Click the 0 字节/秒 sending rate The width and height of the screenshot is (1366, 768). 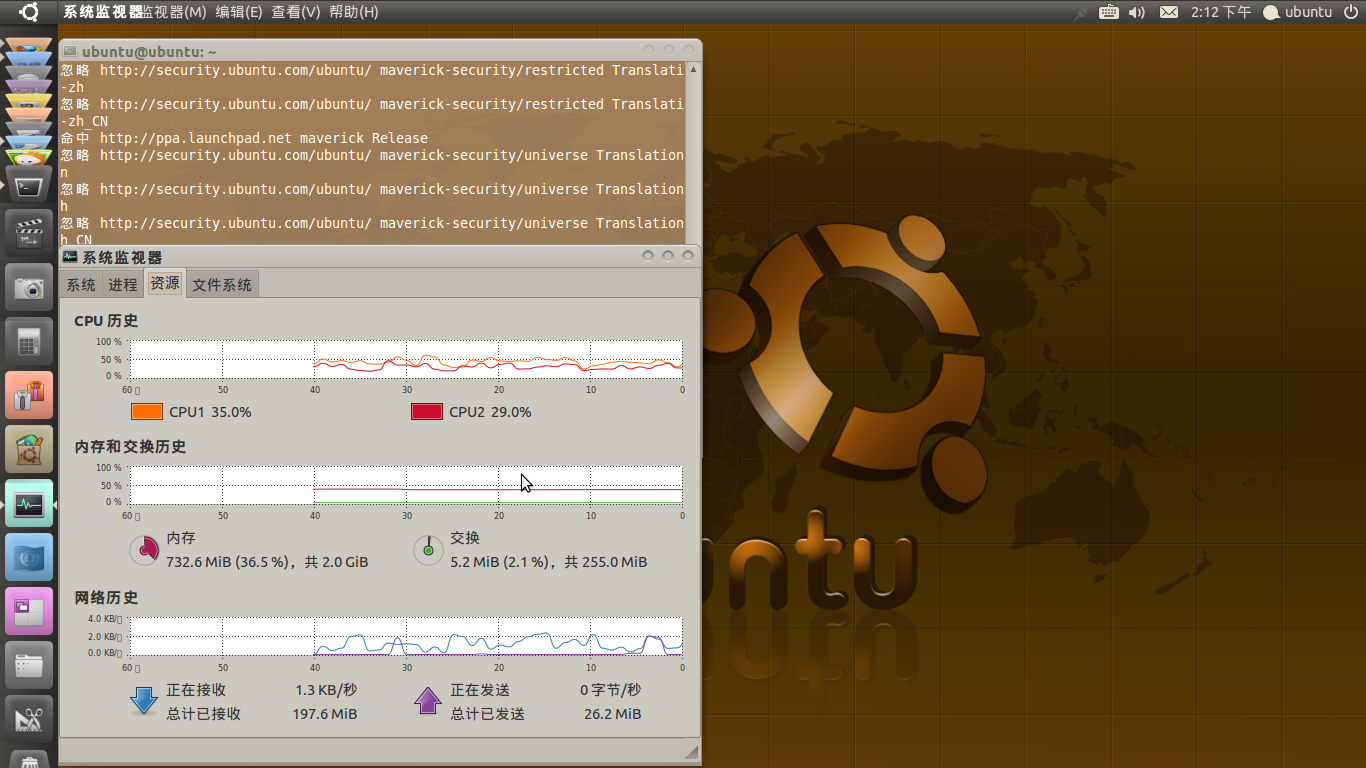pyautogui.click(x=611, y=690)
